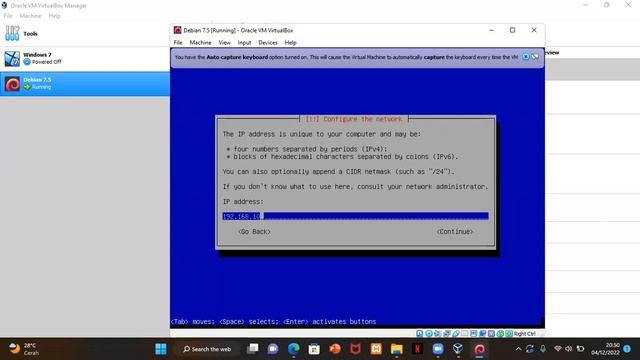Expand the hidden system tray icons
This screenshot has height=360, width=640.
coord(518,349)
